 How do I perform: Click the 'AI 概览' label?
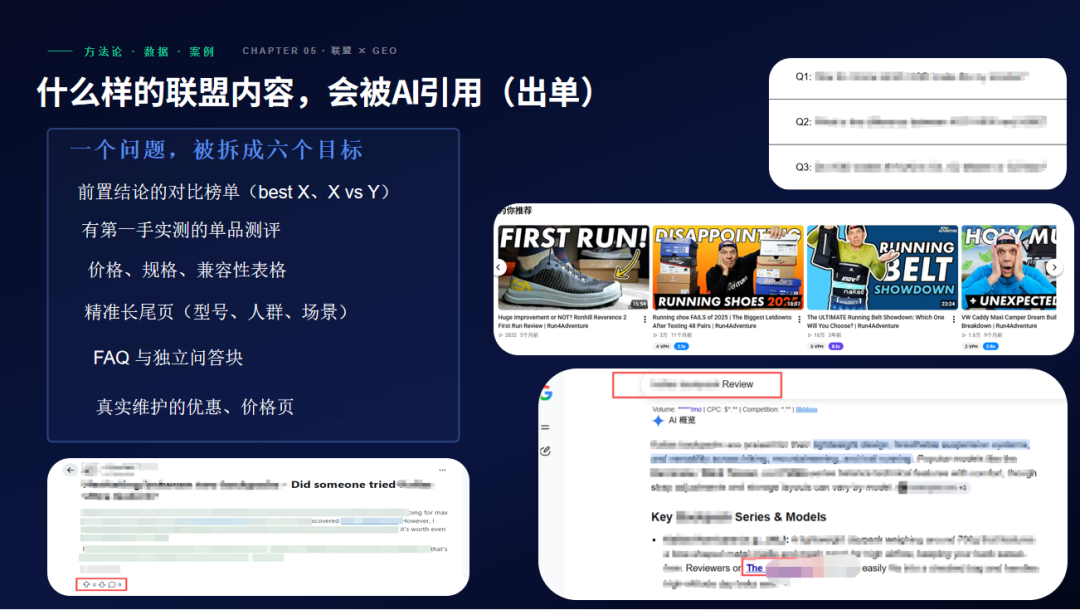682,420
